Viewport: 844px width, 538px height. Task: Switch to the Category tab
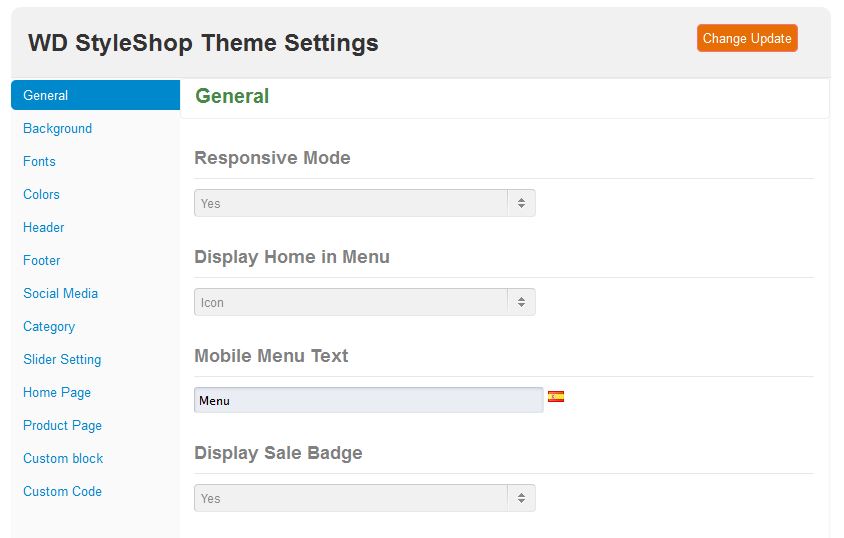click(49, 327)
